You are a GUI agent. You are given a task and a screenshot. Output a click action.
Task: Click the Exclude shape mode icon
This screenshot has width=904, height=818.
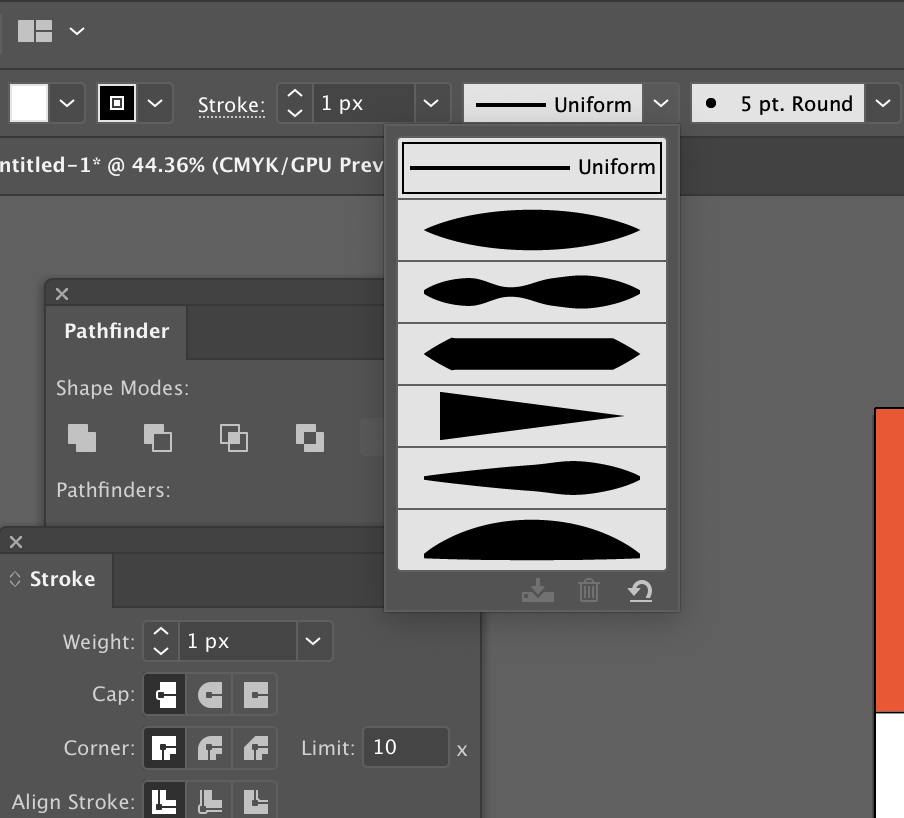310,437
